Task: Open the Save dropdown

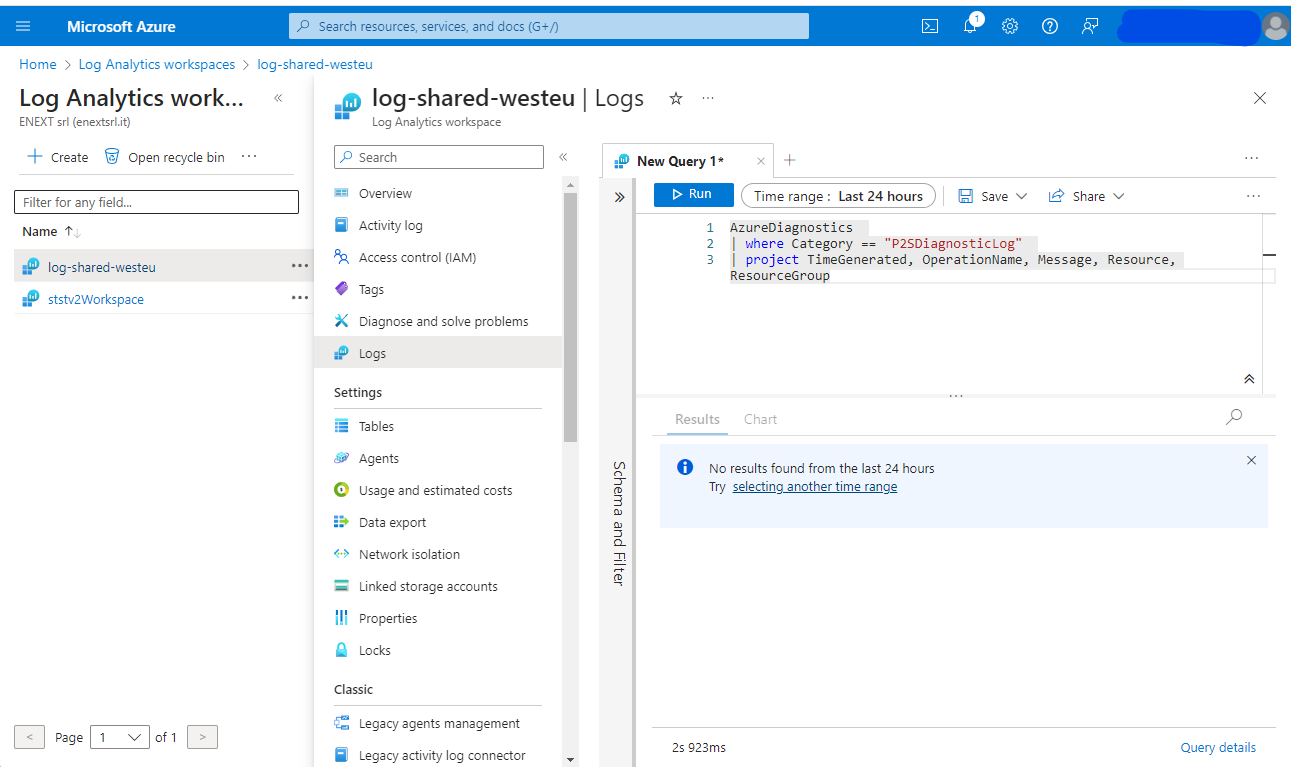Action: pos(993,196)
